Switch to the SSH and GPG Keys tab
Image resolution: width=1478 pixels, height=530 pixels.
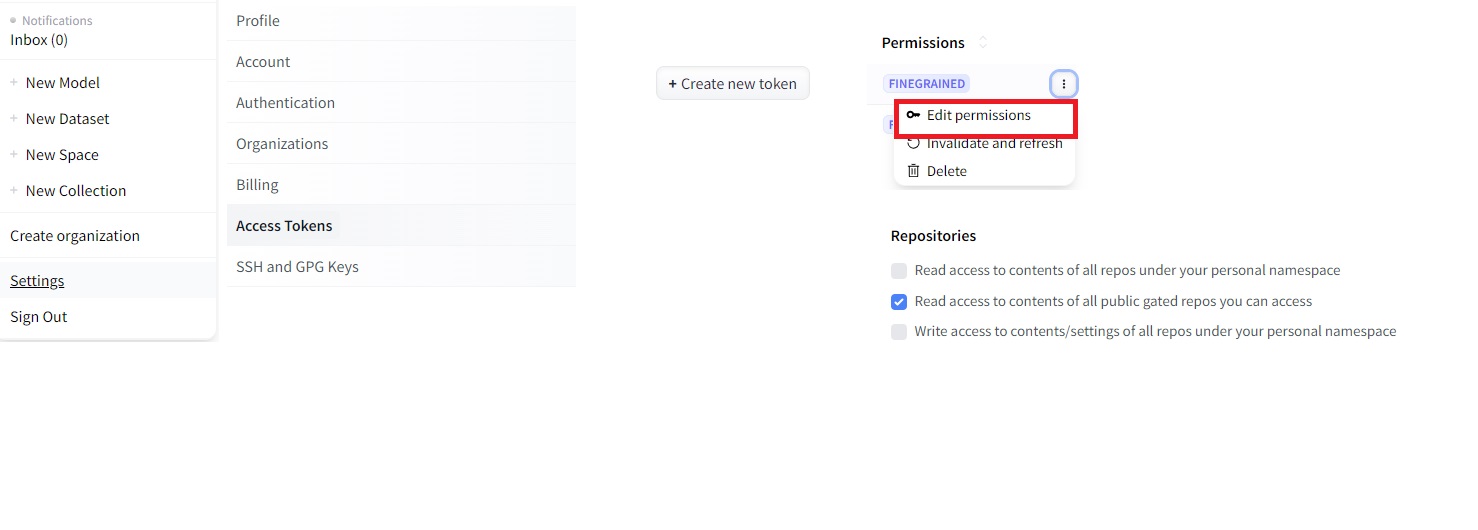[x=297, y=267]
